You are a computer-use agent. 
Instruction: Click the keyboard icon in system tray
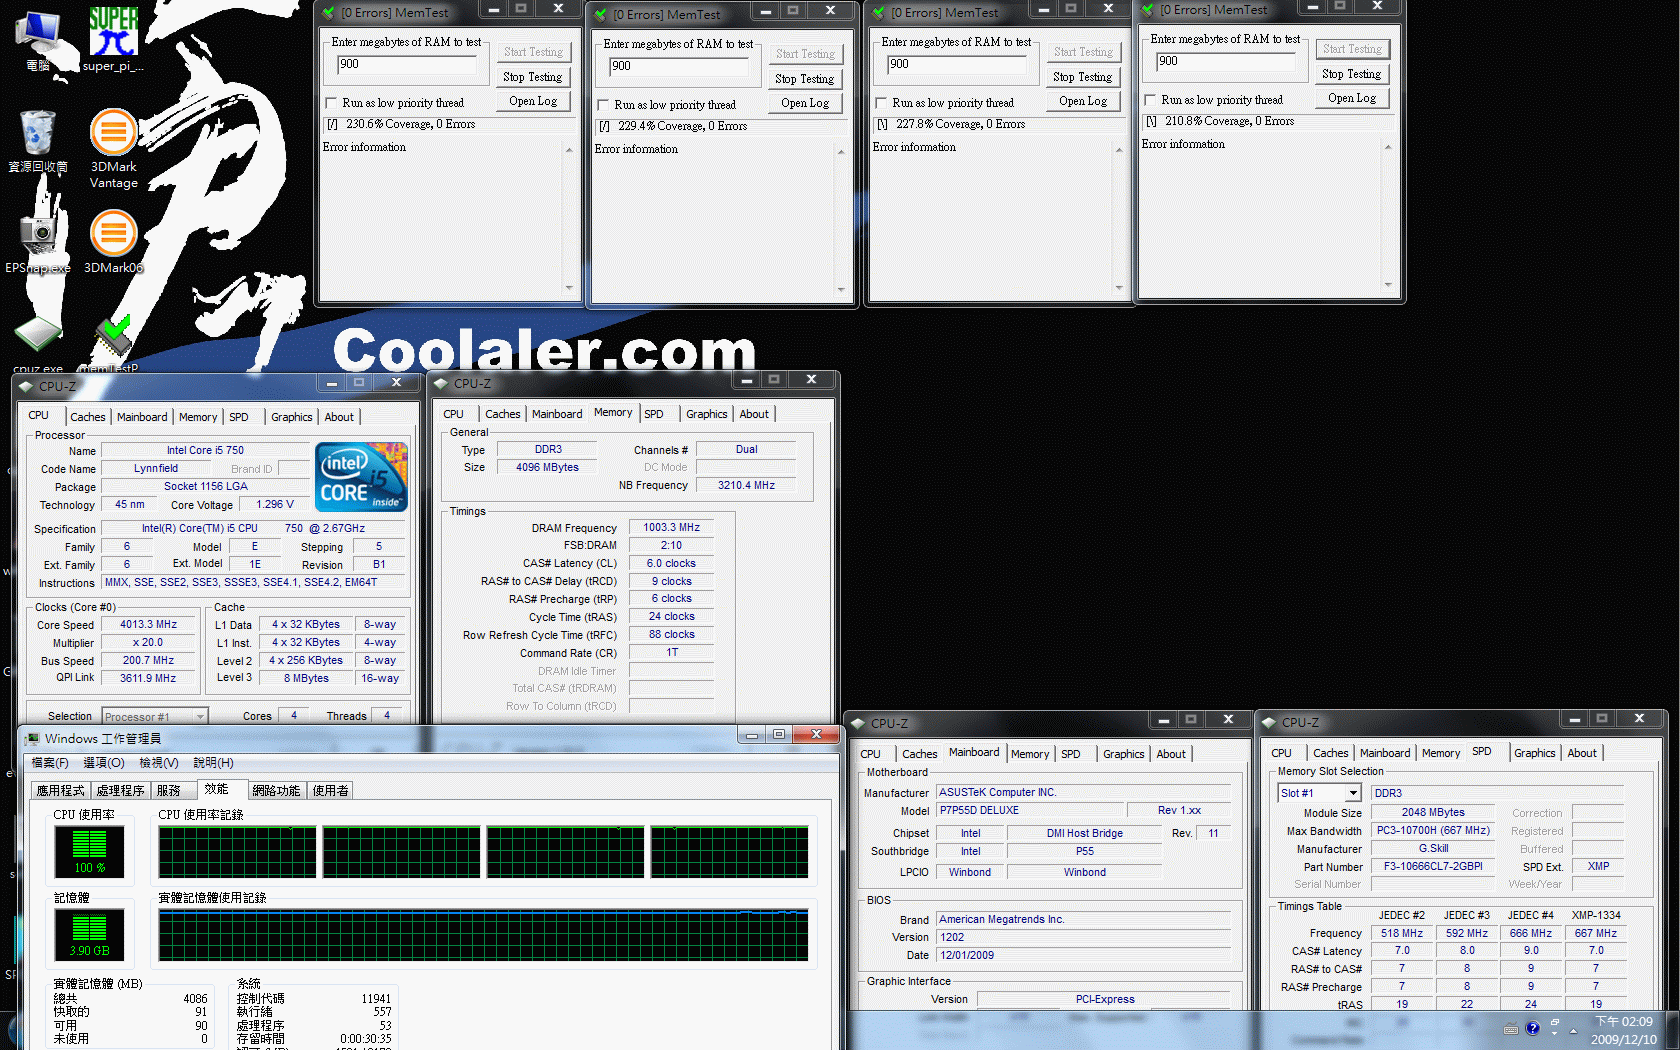(x=1511, y=1029)
